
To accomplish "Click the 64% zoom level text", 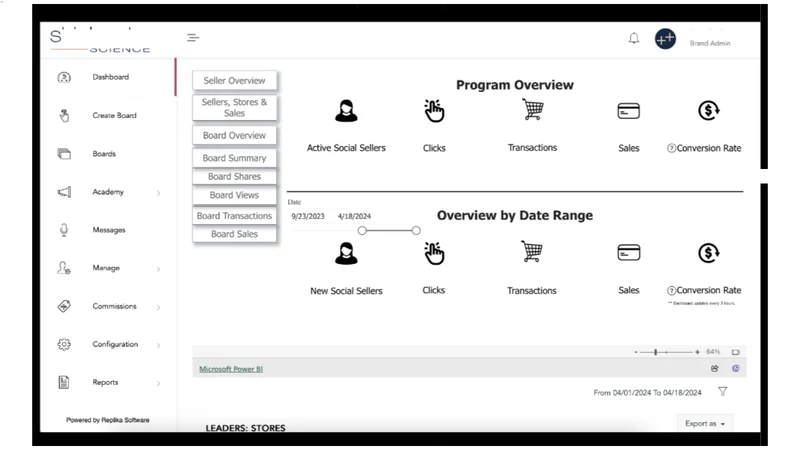I will point(713,352).
